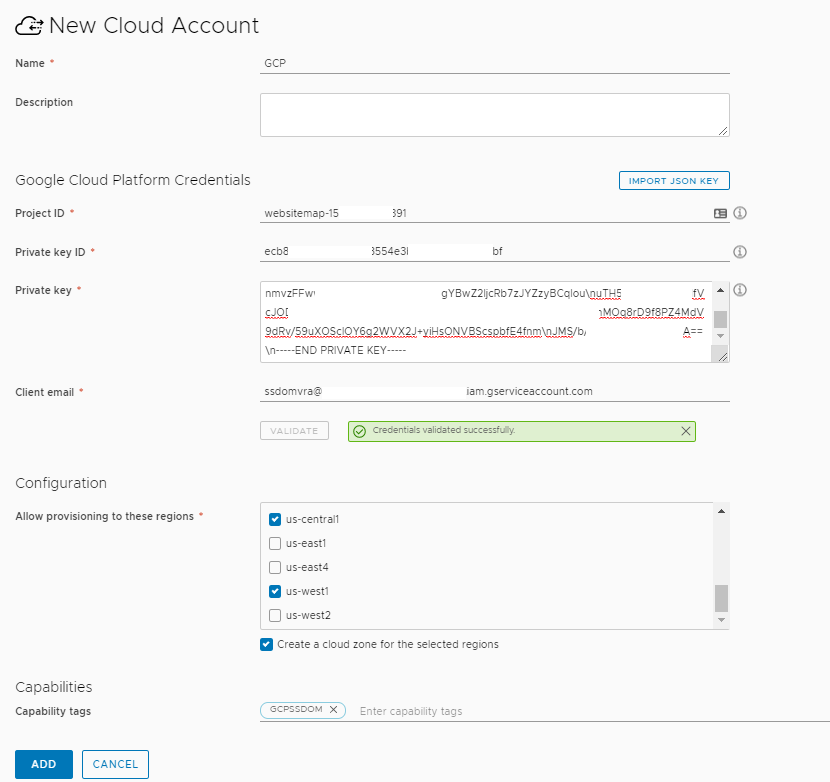The image size is (830, 782).
Task: Click the Private key ID info icon
Action: tap(739, 251)
